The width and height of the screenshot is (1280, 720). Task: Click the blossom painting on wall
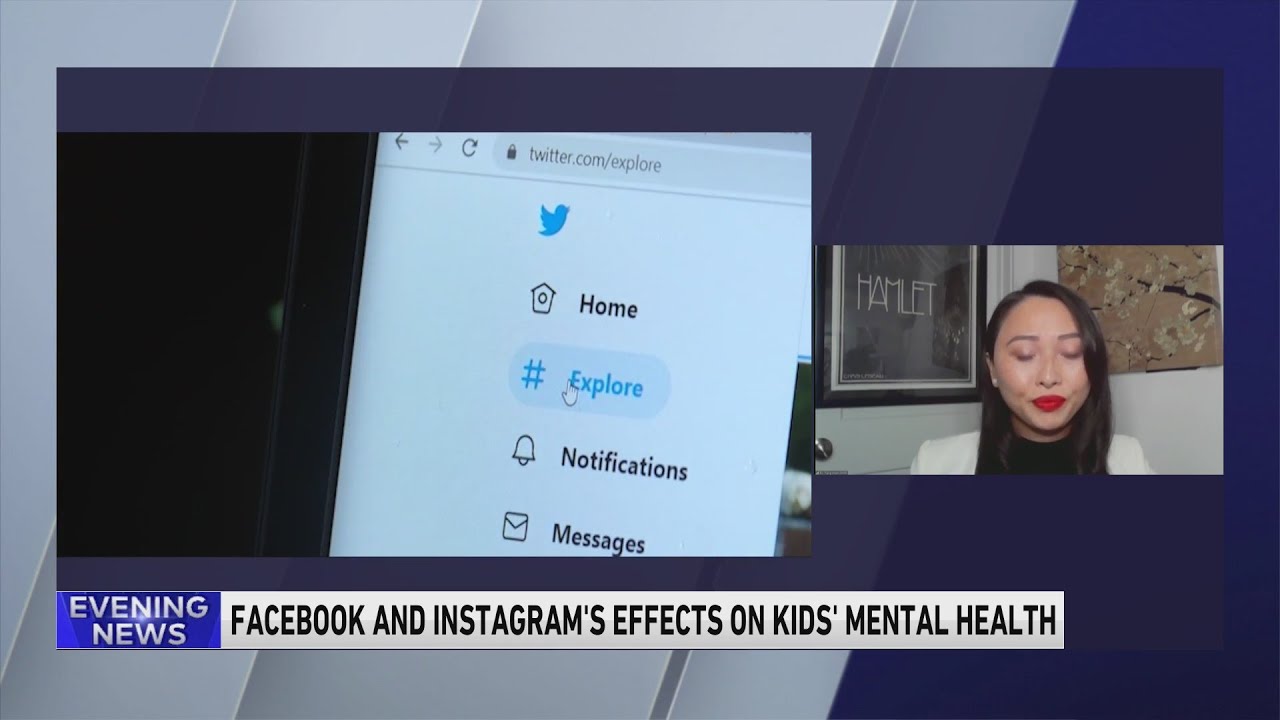click(1140, 307)
